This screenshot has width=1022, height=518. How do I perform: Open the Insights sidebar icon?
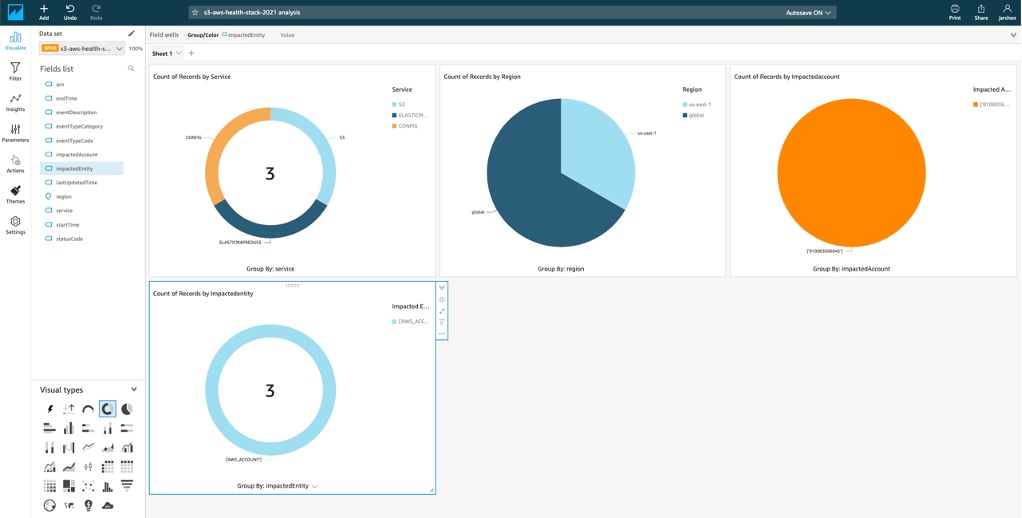click(15, 102)
